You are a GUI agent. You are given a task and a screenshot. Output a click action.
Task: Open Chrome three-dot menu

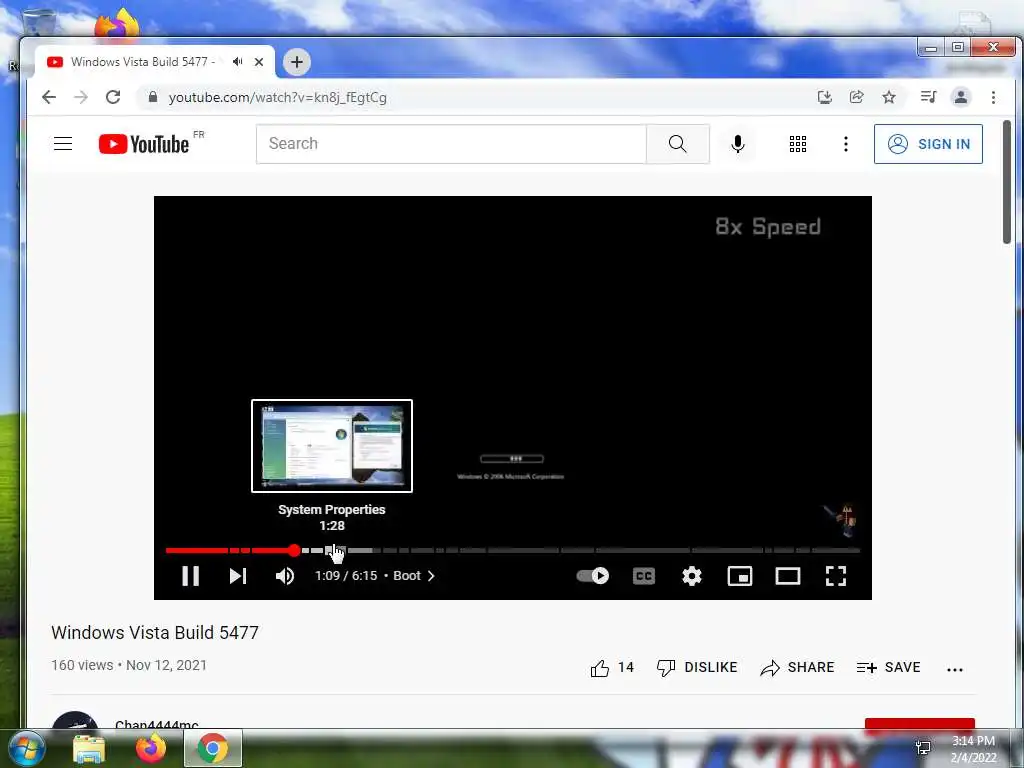pyautogui.click(x=993, y=97)
